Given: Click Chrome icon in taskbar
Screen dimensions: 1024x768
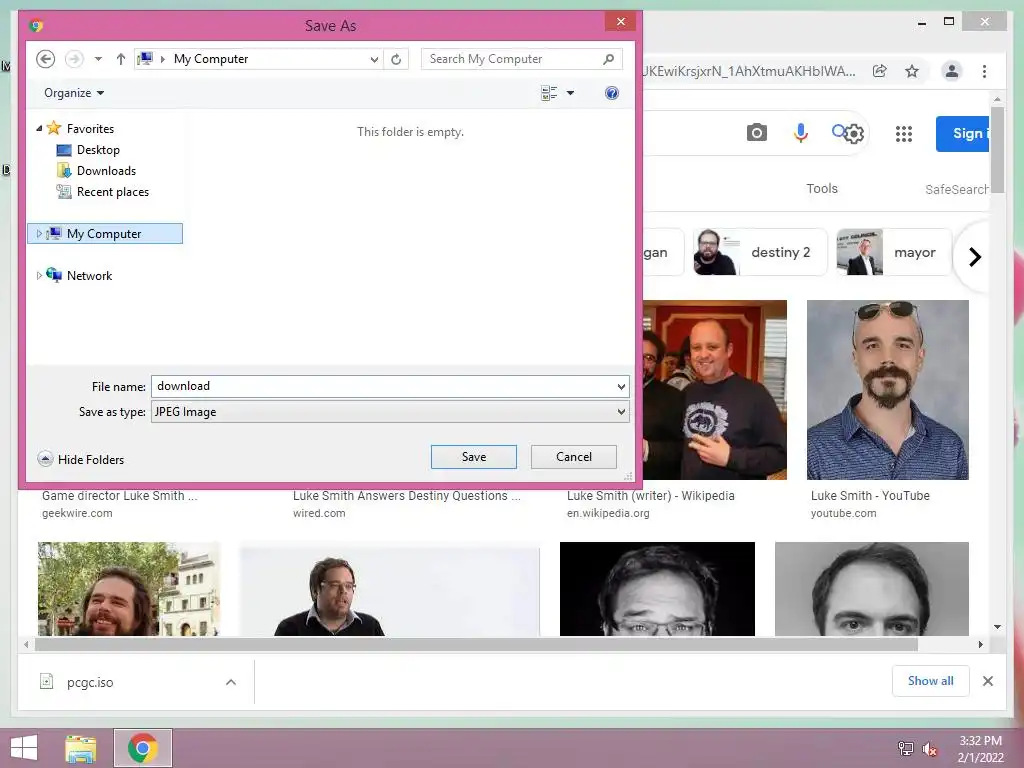Looking at the screenshot, I should 142,748.
